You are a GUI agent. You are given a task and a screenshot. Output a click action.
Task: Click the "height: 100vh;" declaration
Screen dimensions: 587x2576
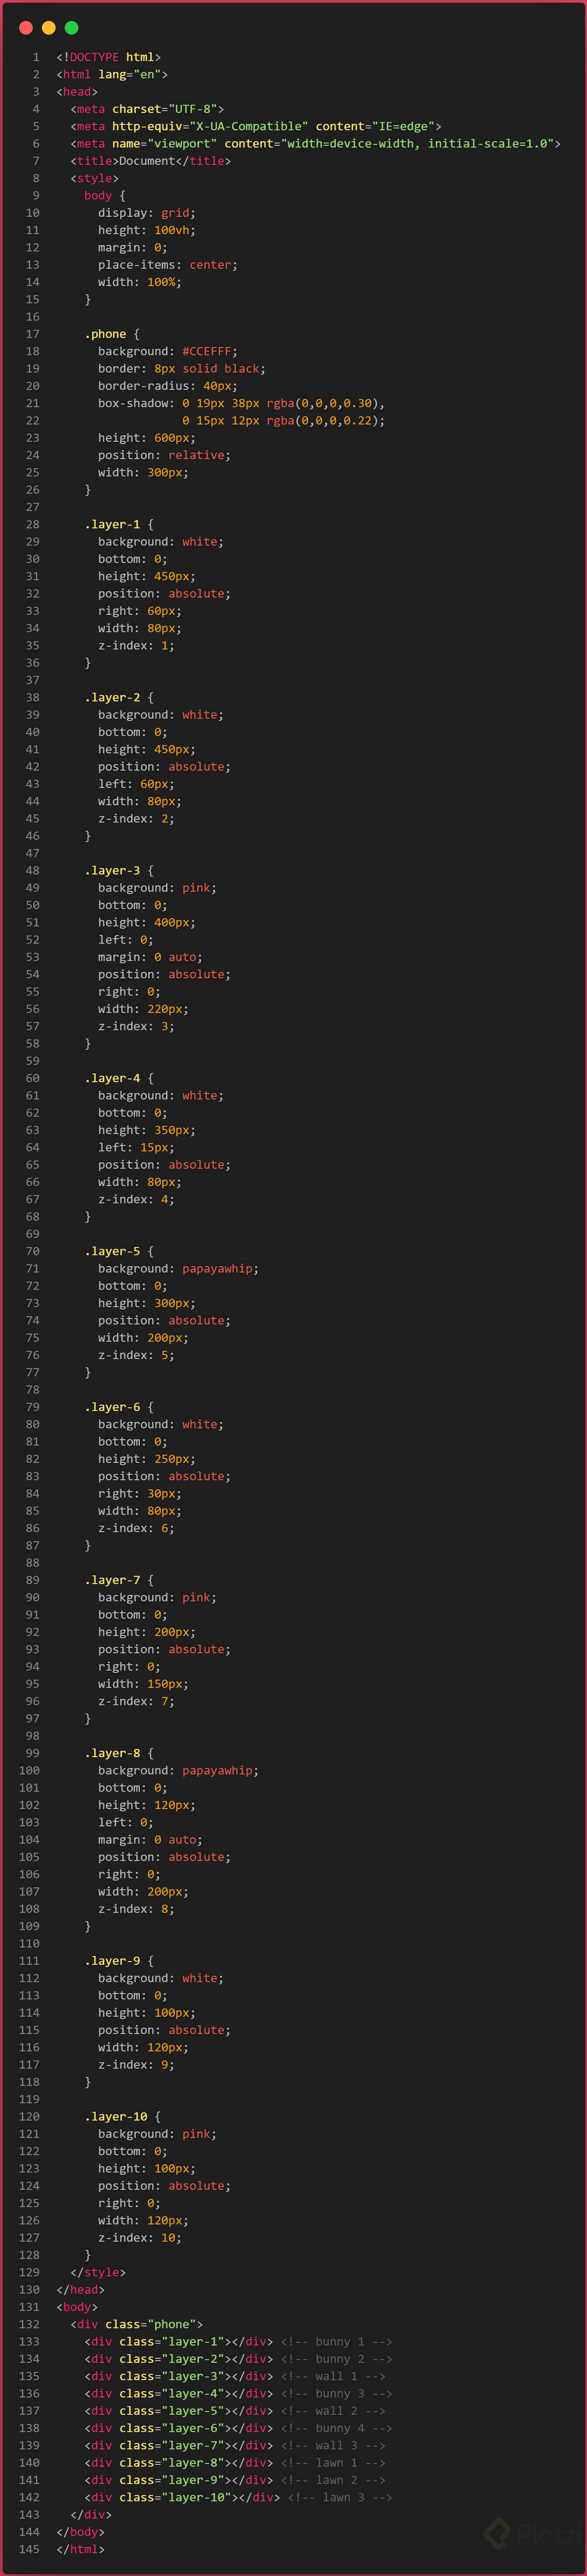click(147, 230)
